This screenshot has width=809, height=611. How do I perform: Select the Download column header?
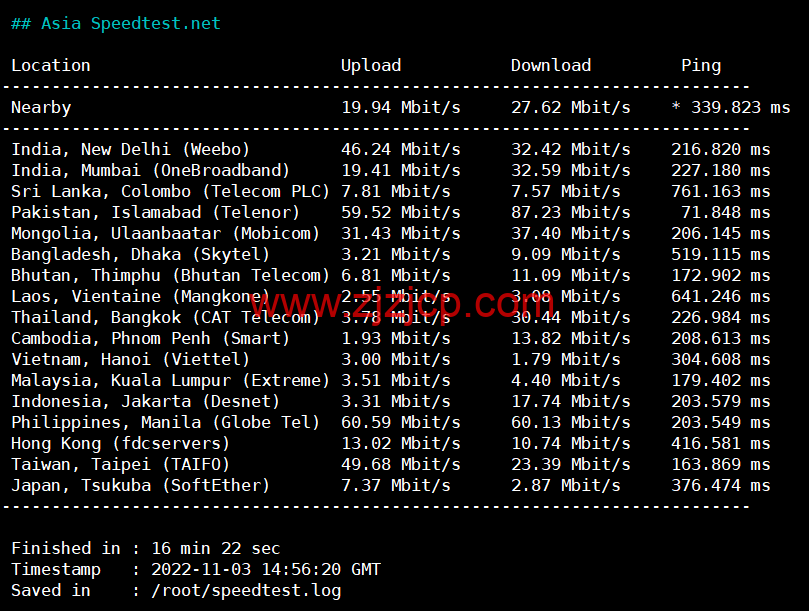click(550, 65)
